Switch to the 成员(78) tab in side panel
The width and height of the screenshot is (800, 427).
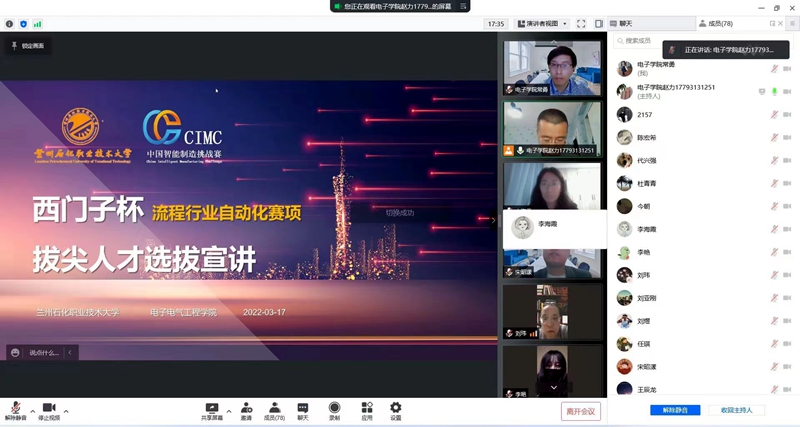pyautogui.click(x=716, y=23)
